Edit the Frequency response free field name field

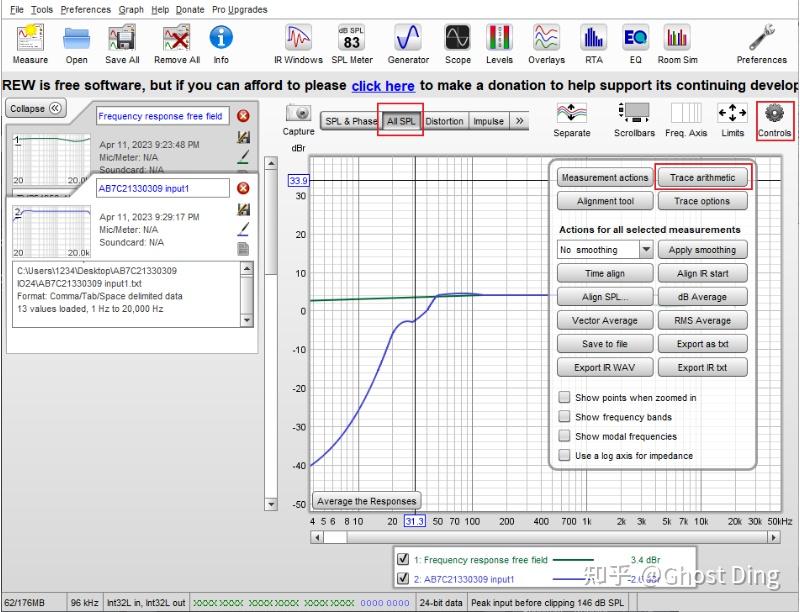tap(163, 116)
